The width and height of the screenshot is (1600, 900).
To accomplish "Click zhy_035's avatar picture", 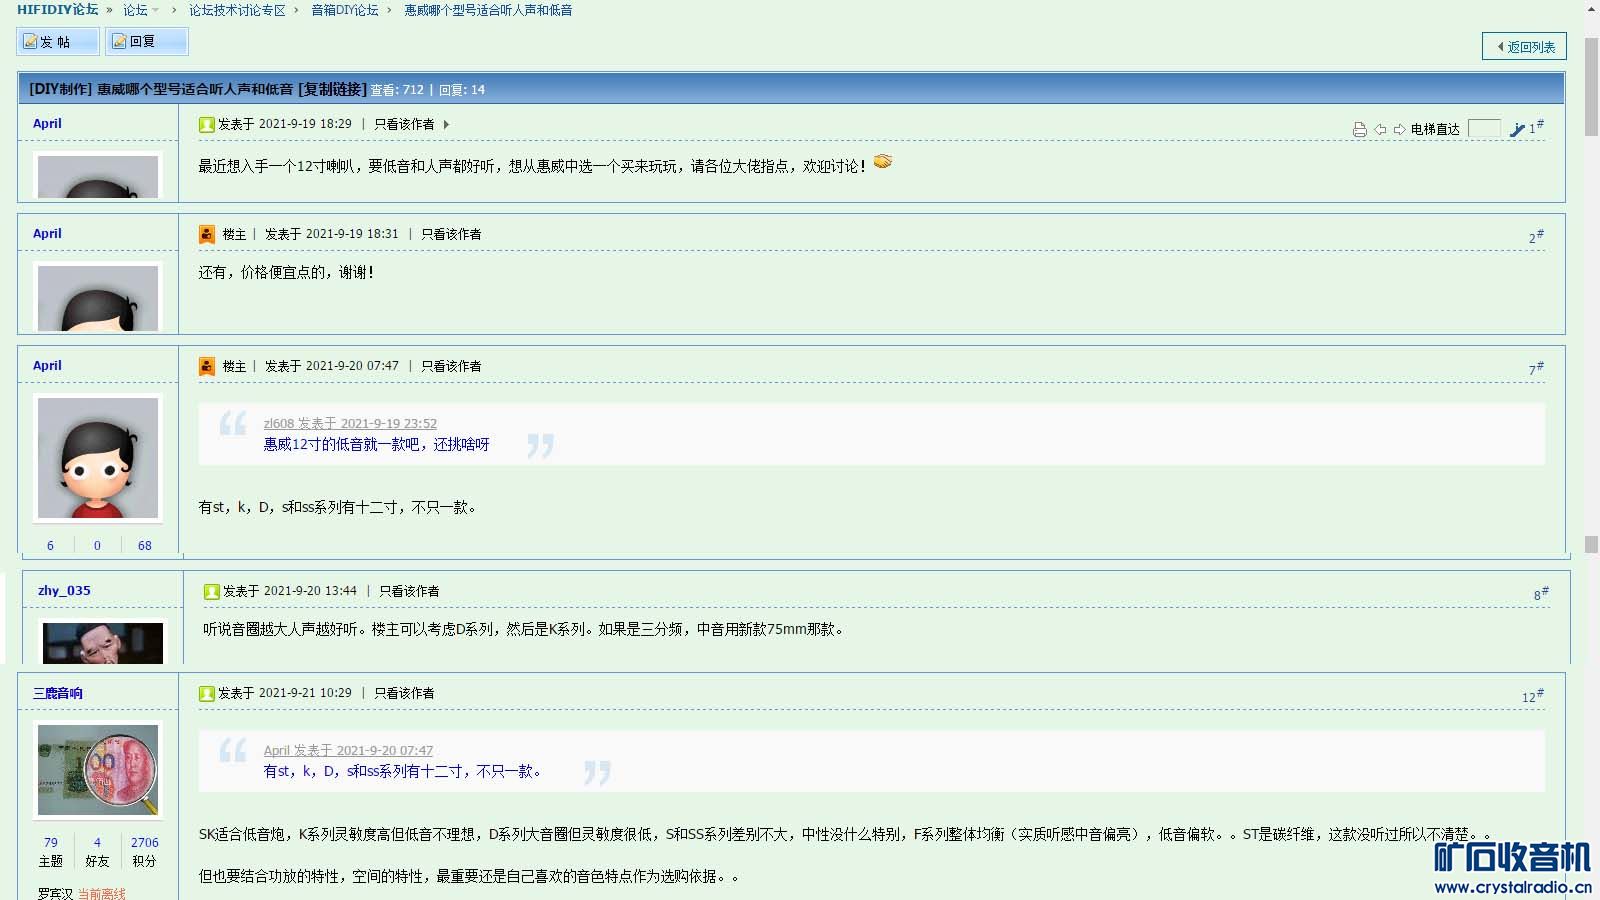I will [103, 643].
